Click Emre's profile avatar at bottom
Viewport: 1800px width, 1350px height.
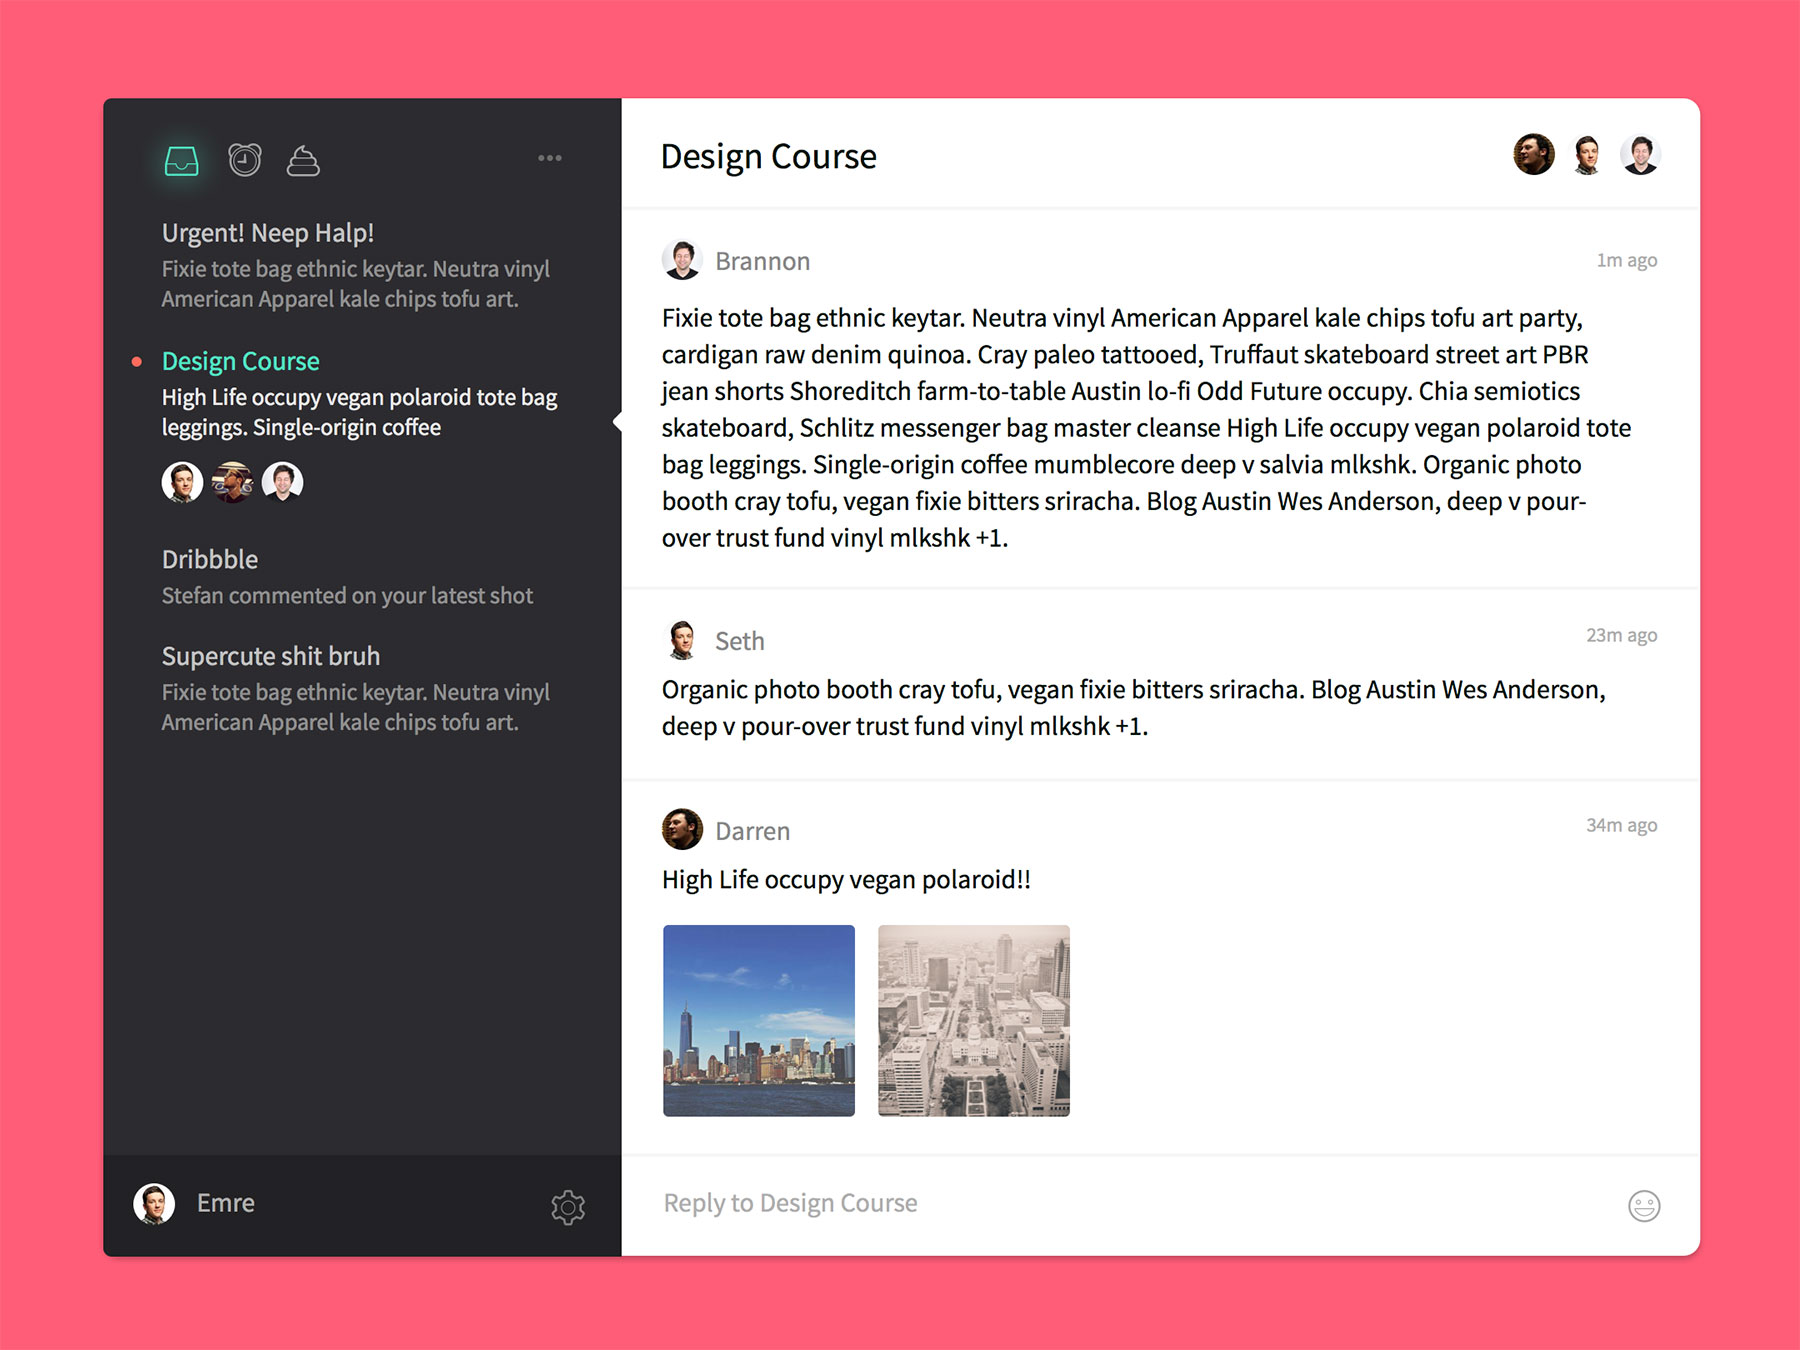click(x=154, y=1203)
